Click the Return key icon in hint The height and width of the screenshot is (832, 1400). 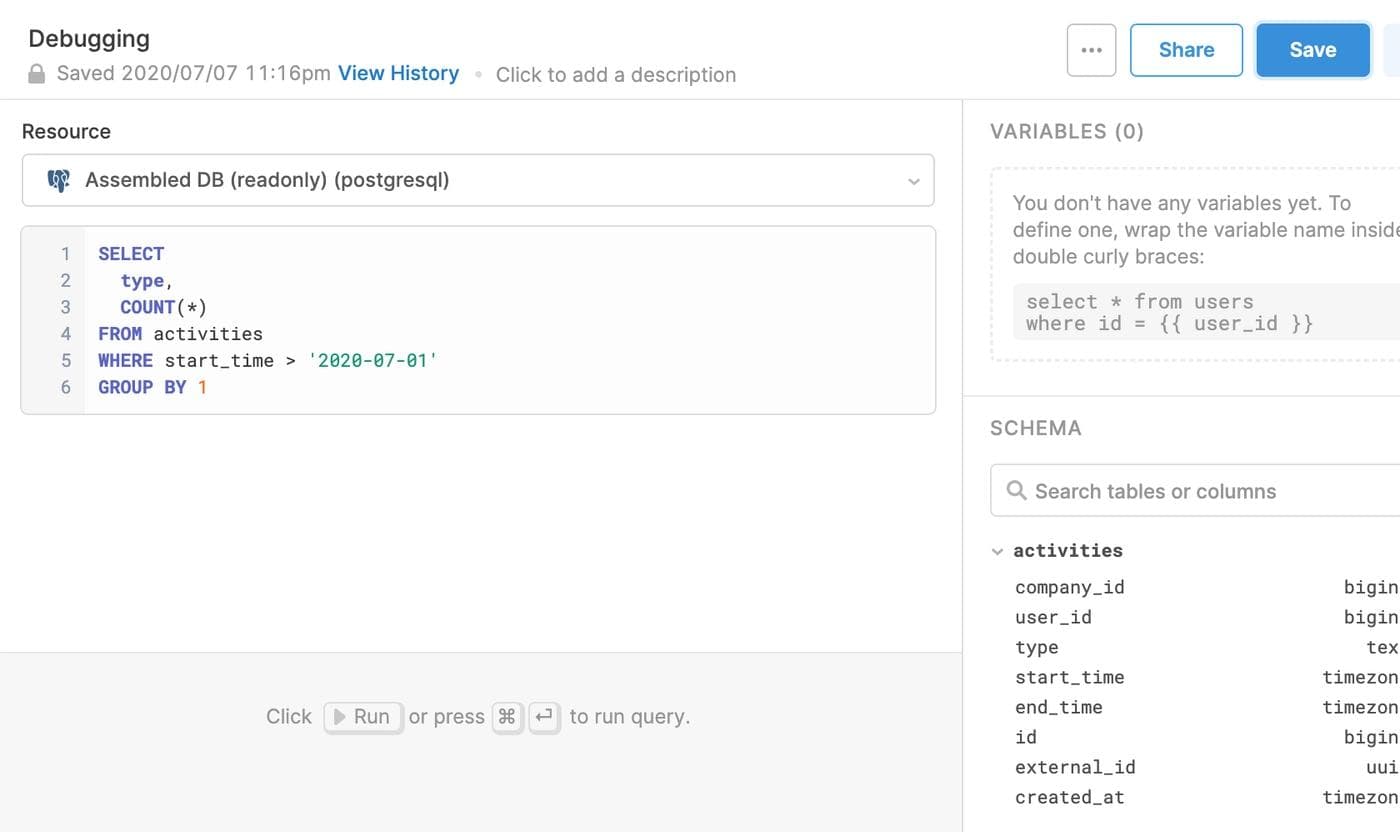click(x=544, y=717)
